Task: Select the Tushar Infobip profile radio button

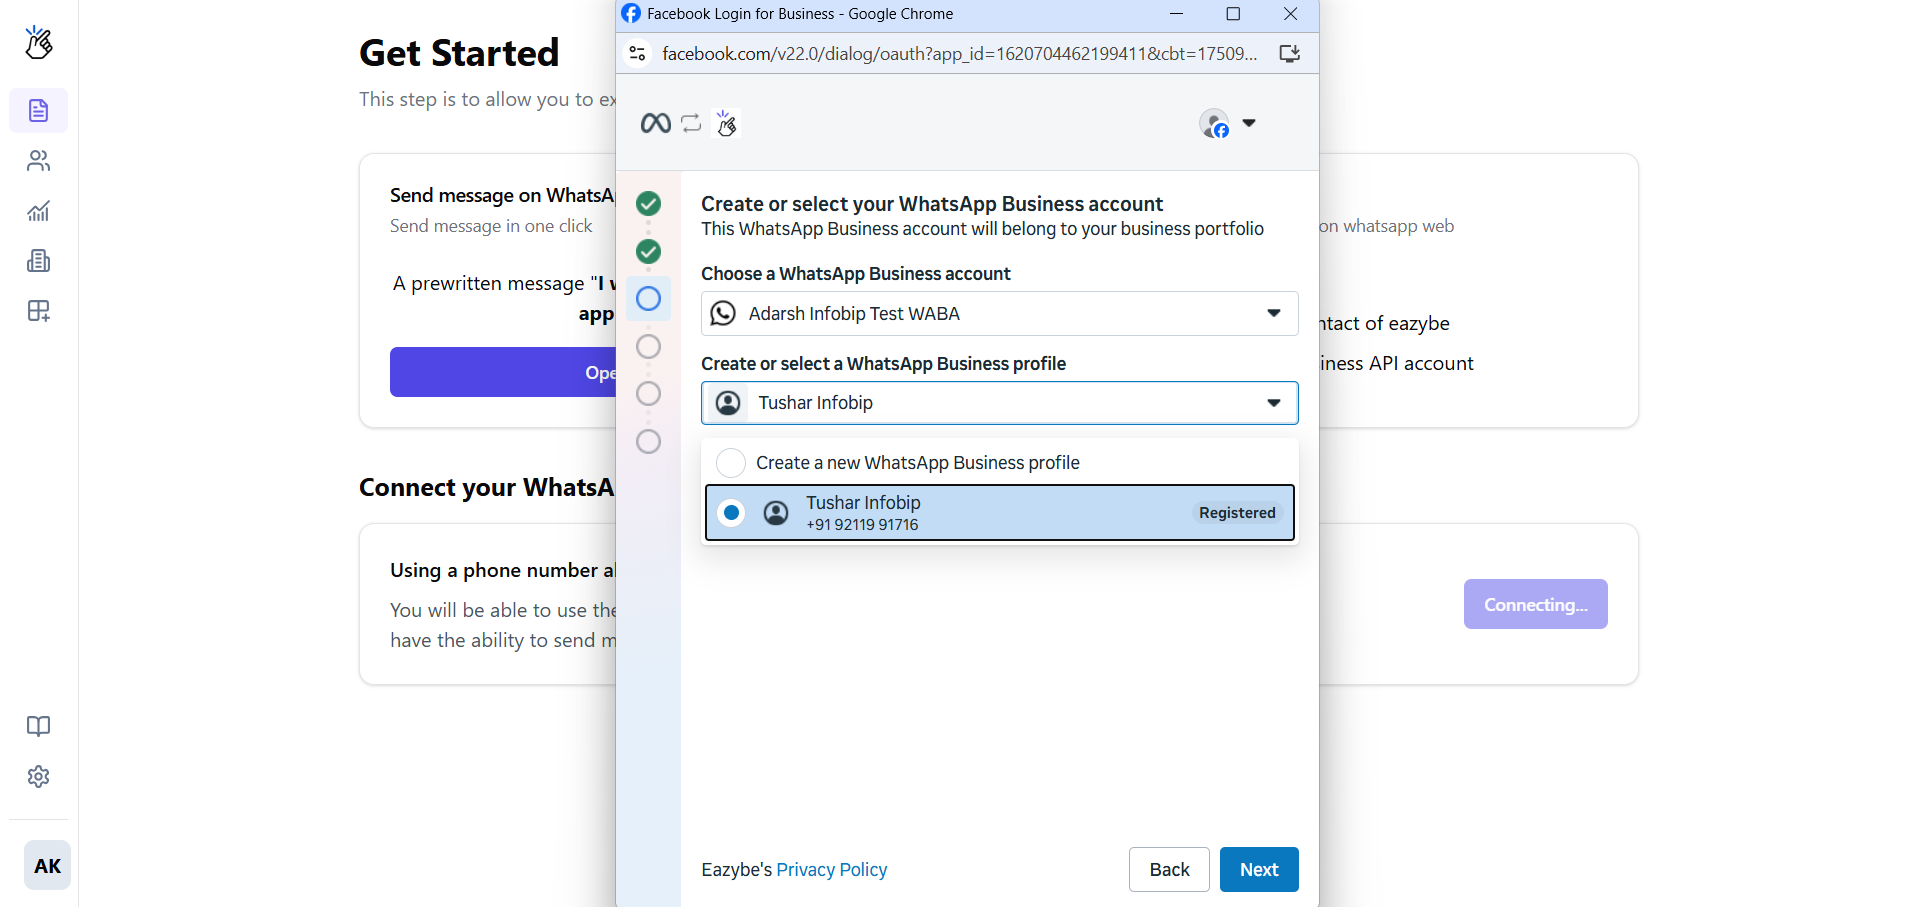Action: [731, 513]
